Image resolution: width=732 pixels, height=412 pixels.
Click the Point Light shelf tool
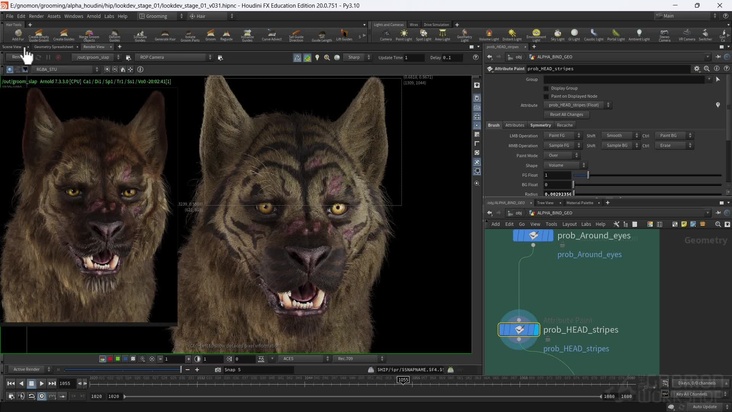[x=404, y=35]
